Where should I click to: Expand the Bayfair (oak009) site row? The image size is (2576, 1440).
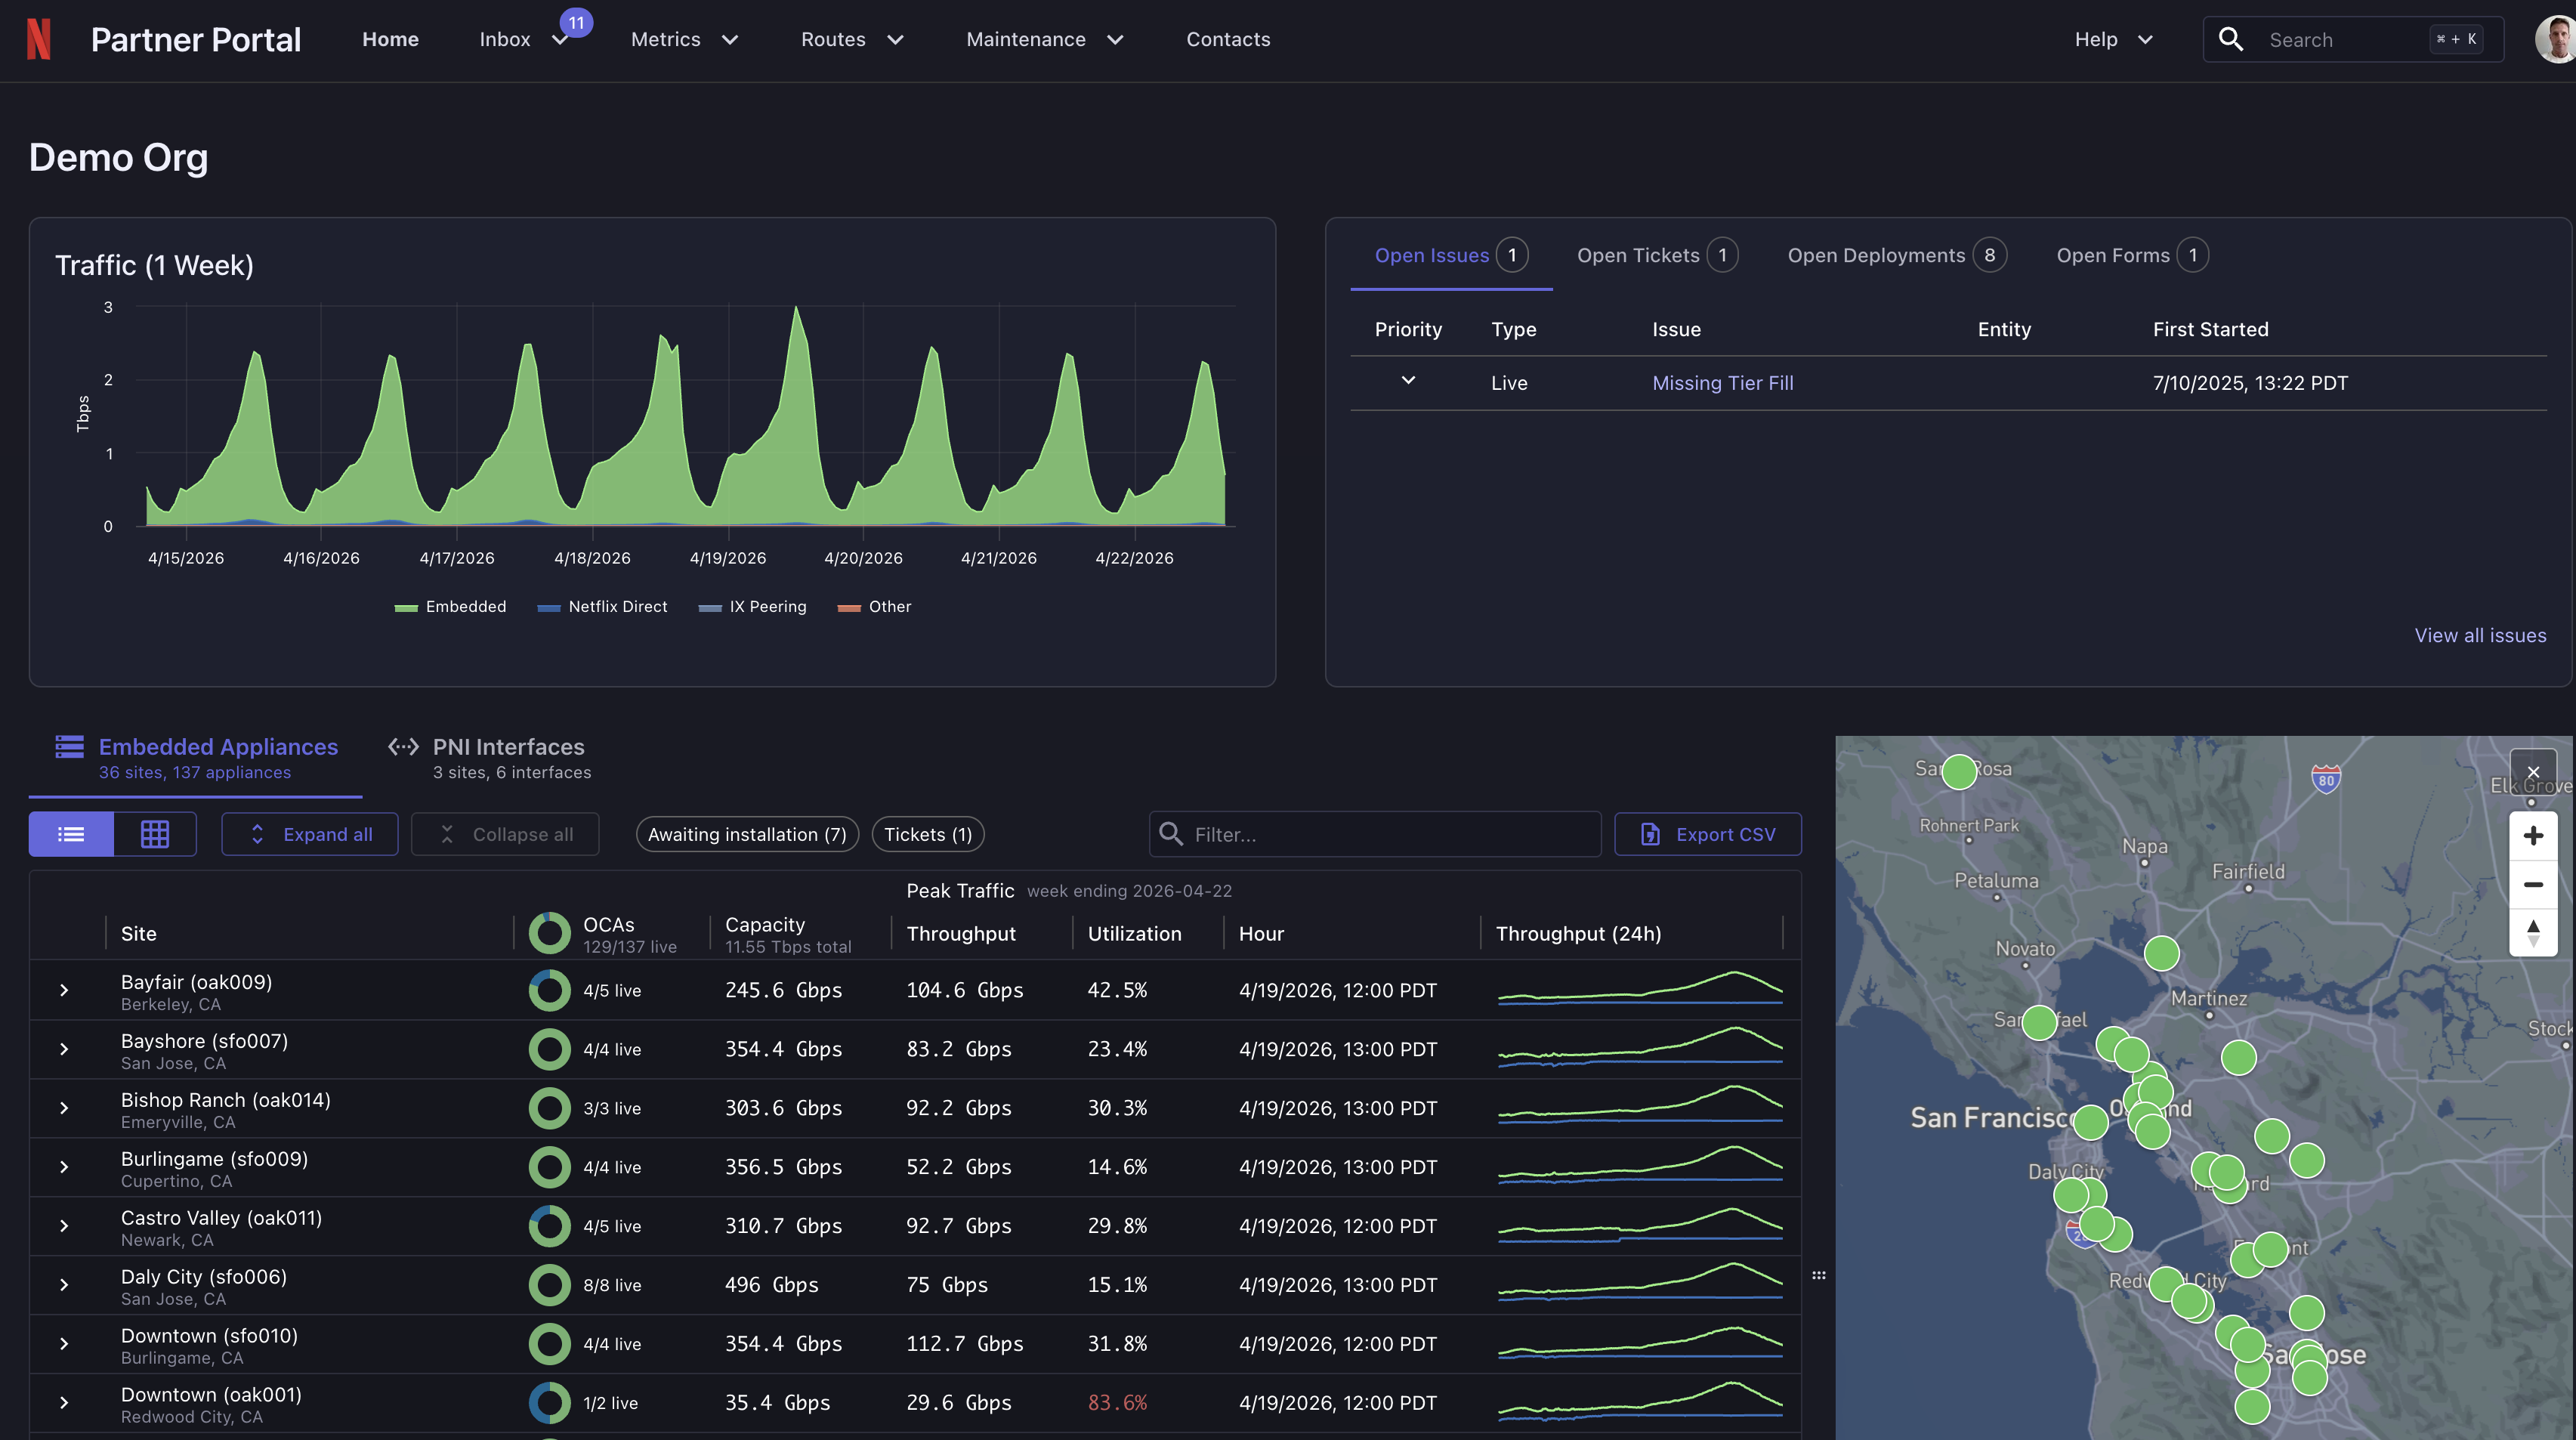click(x=64, y=990)
